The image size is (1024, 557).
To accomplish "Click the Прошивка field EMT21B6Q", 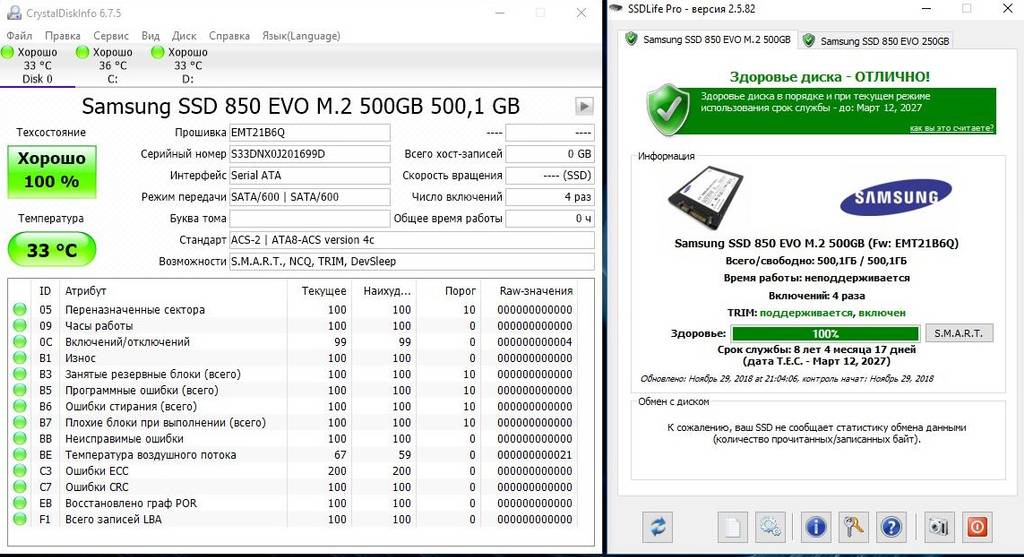I will (310, 133).
